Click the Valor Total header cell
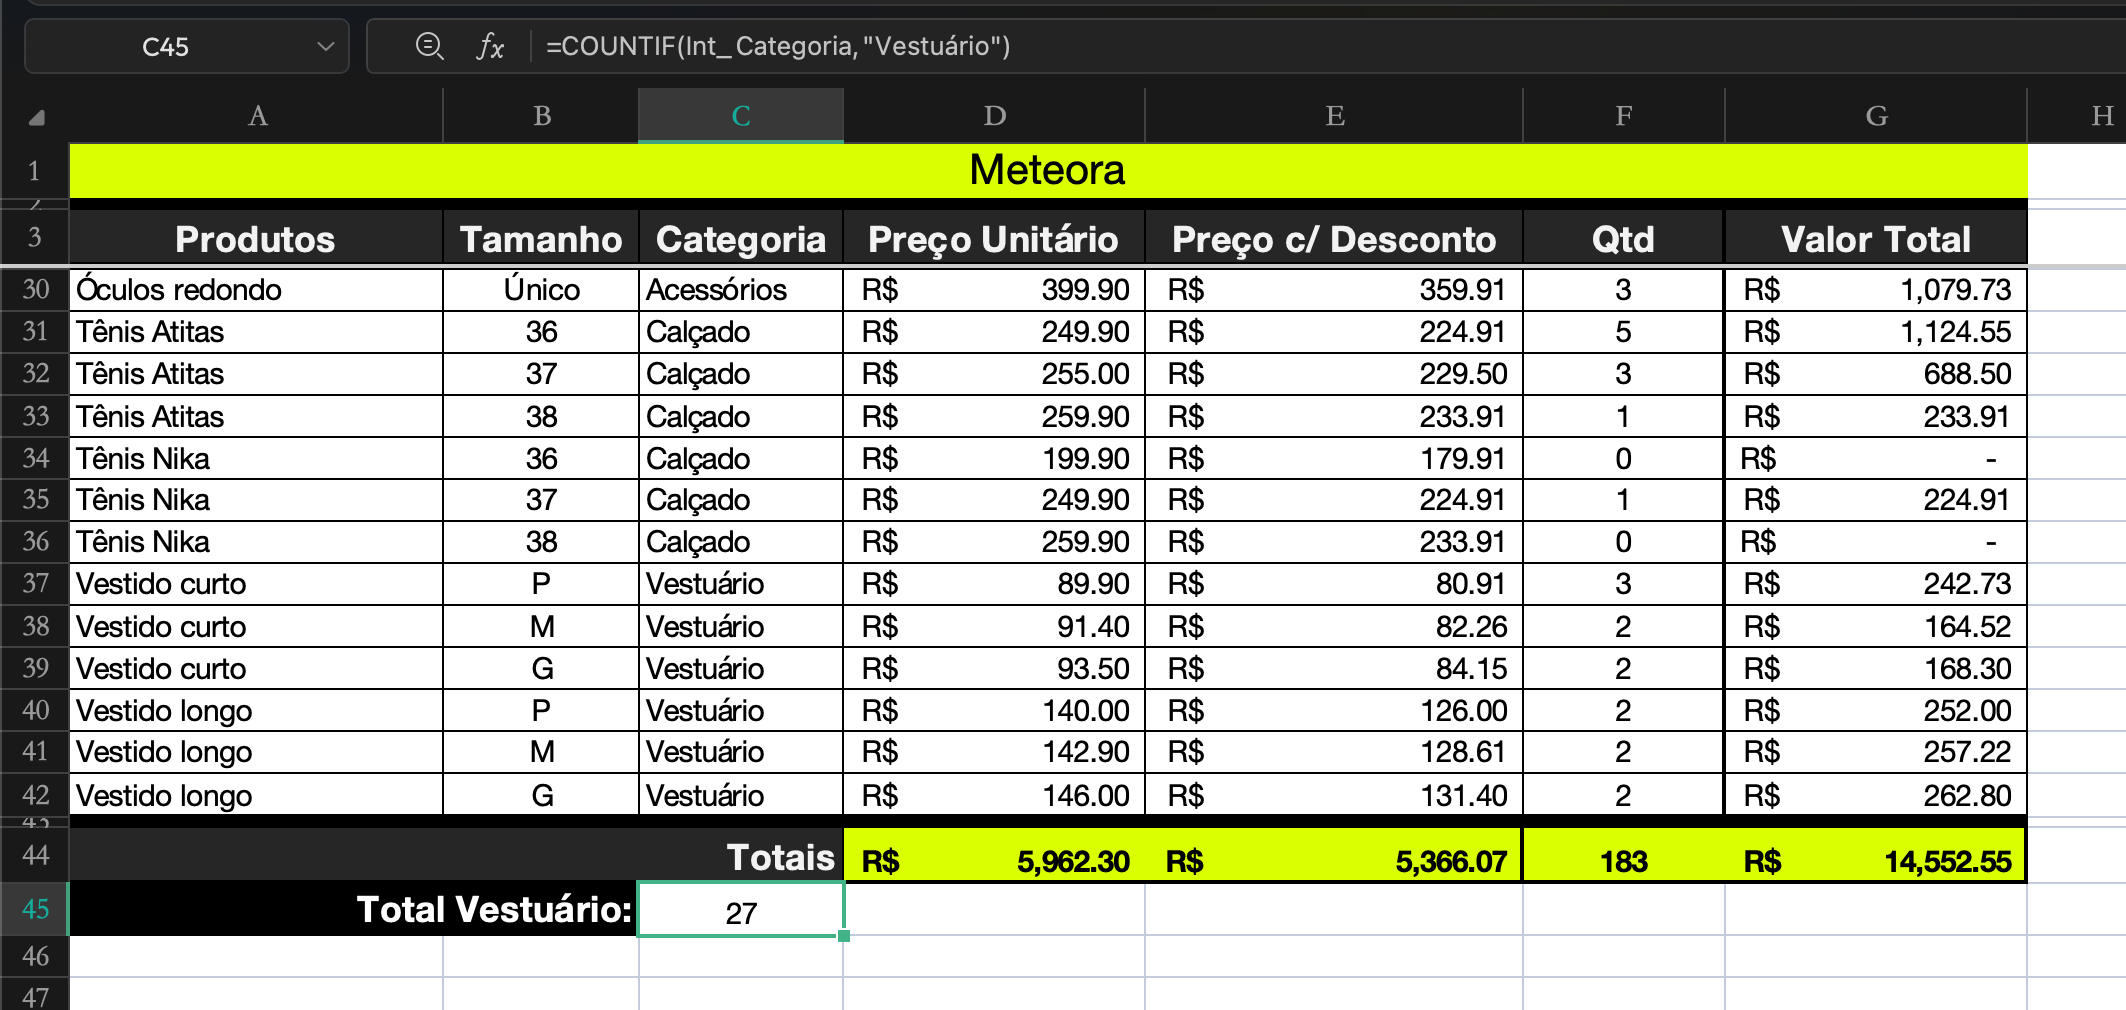The height and width of the screenshot is (1010, 2126). (1876, 239)
